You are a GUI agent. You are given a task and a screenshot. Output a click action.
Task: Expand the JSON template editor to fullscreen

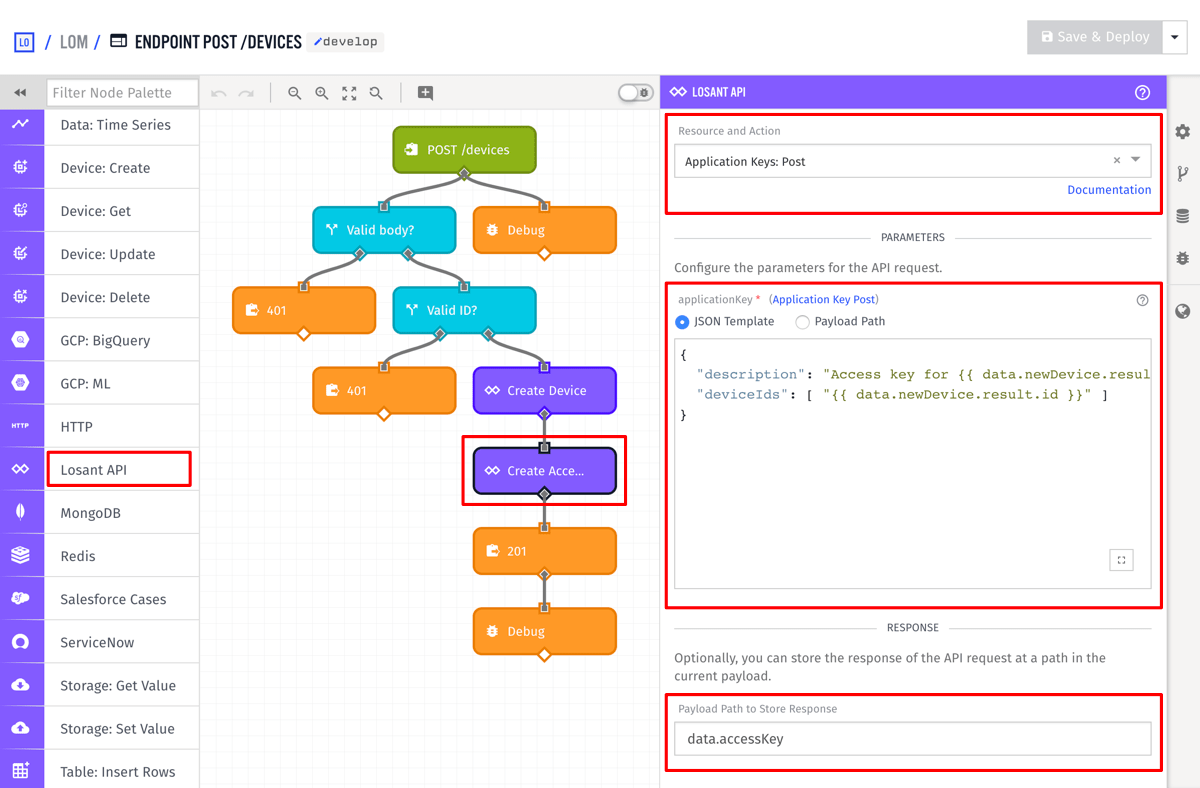pyautogui.click(x=1121, y=560)
